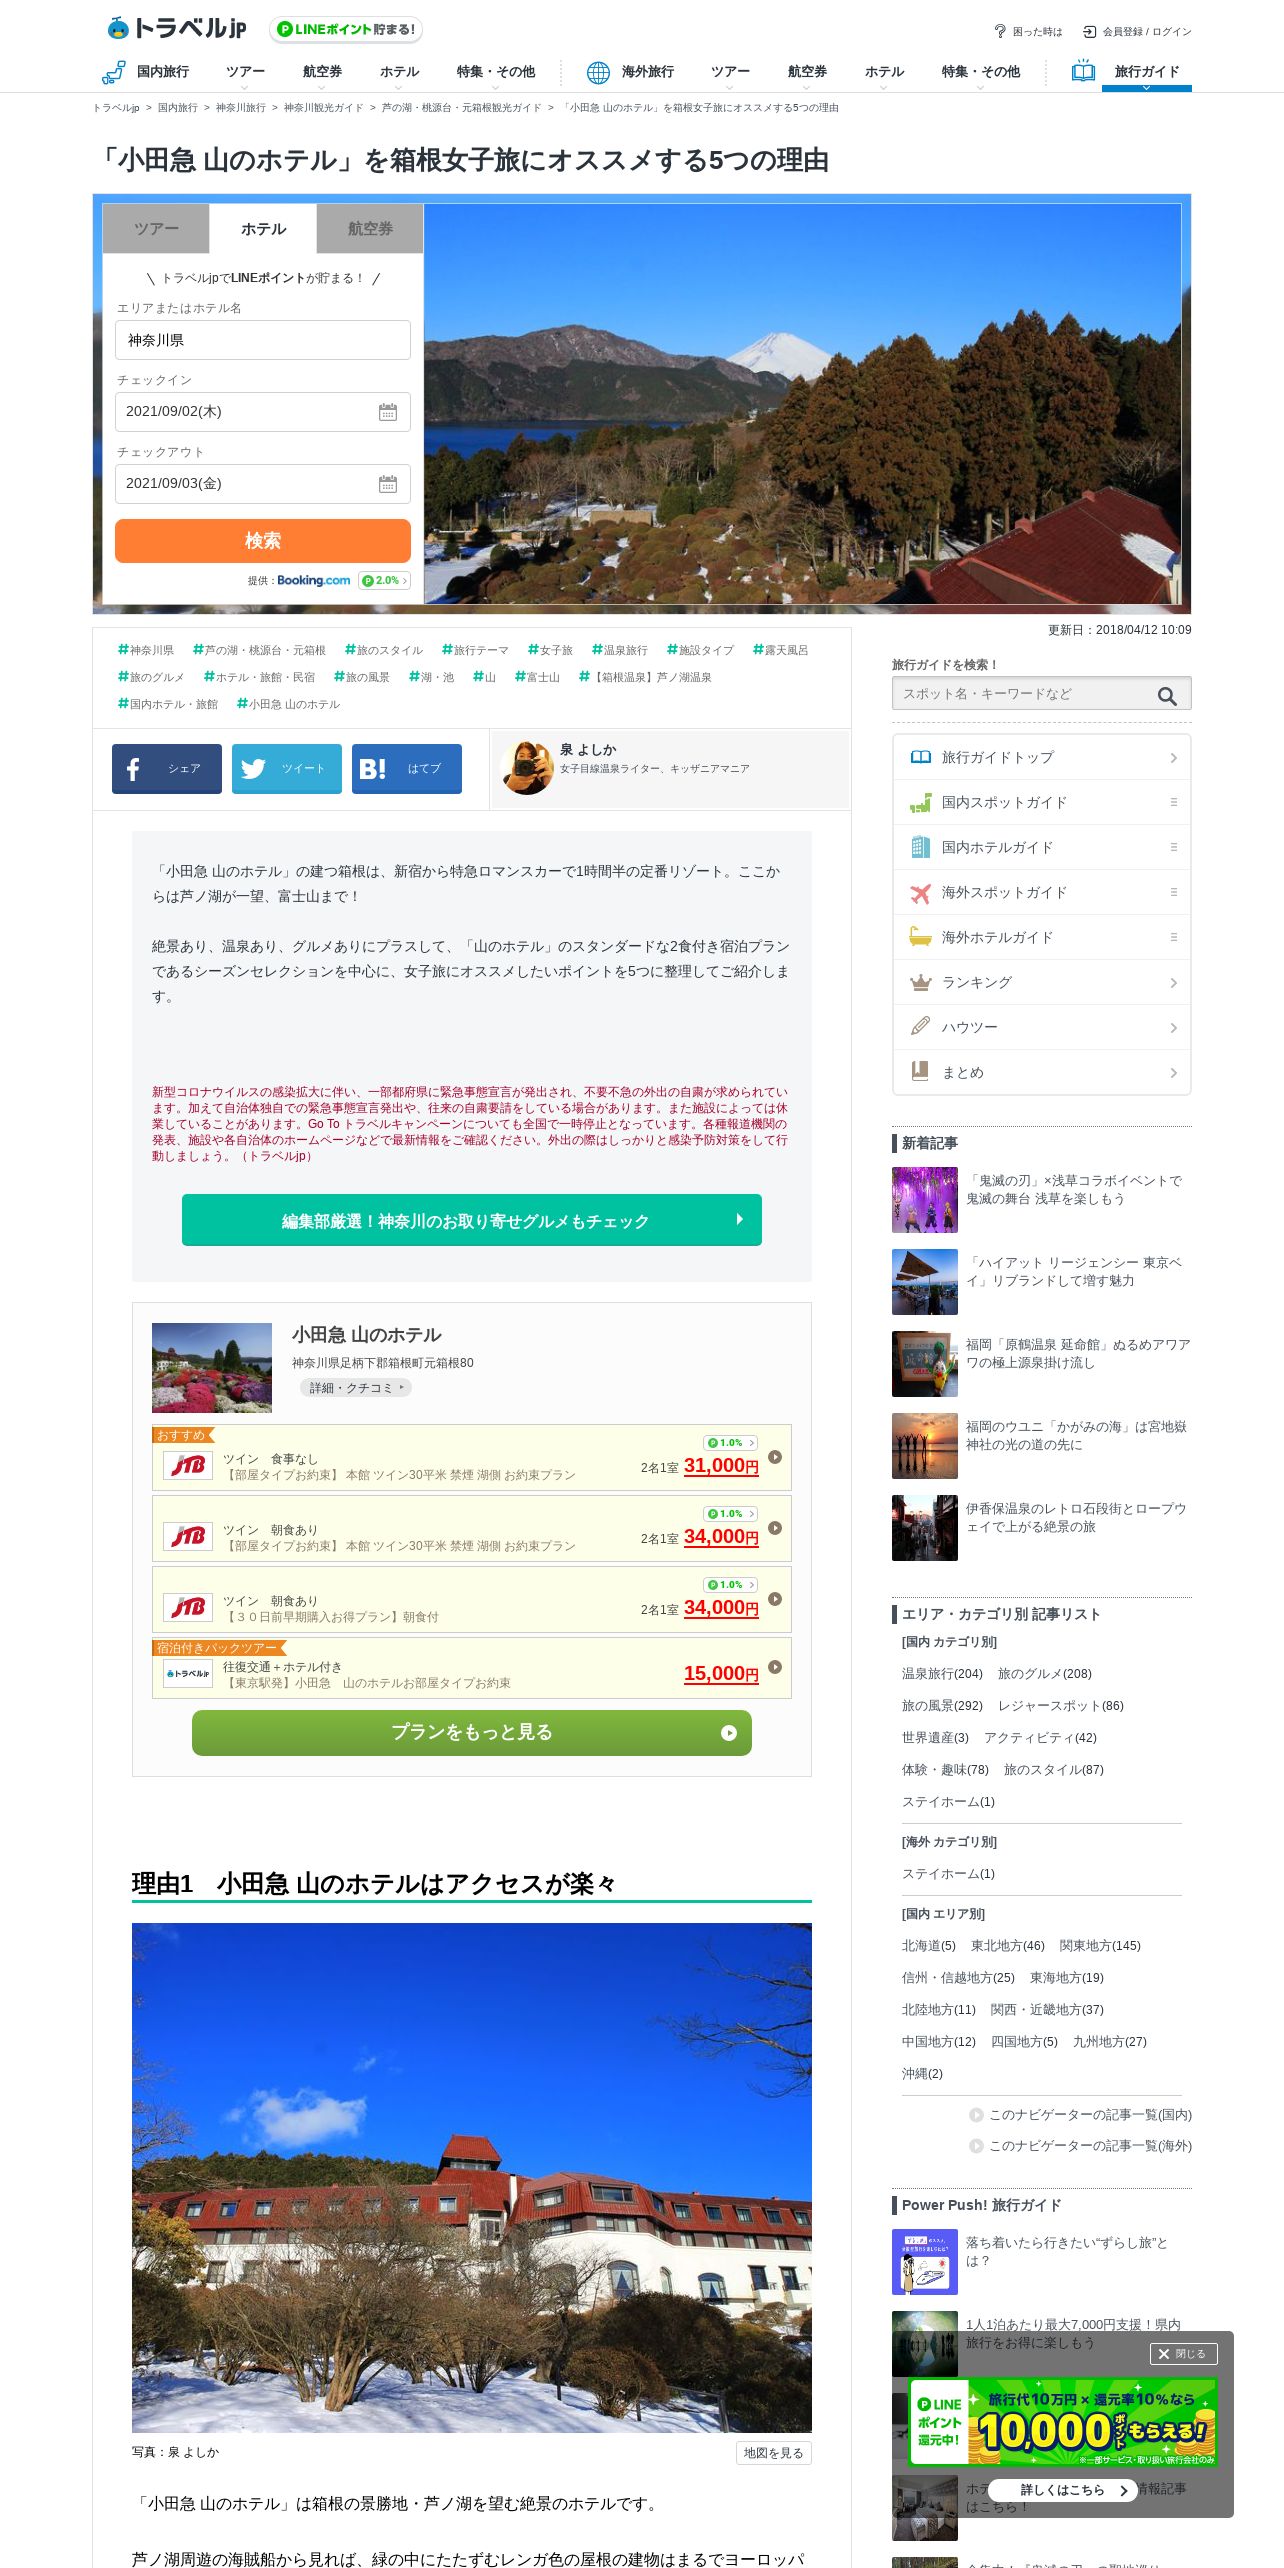The height and width of the screenshot is (2568, 1284).
Task: Expand 海外スポットガイド sidebar menu
Action: click(x=1174, y=892)
